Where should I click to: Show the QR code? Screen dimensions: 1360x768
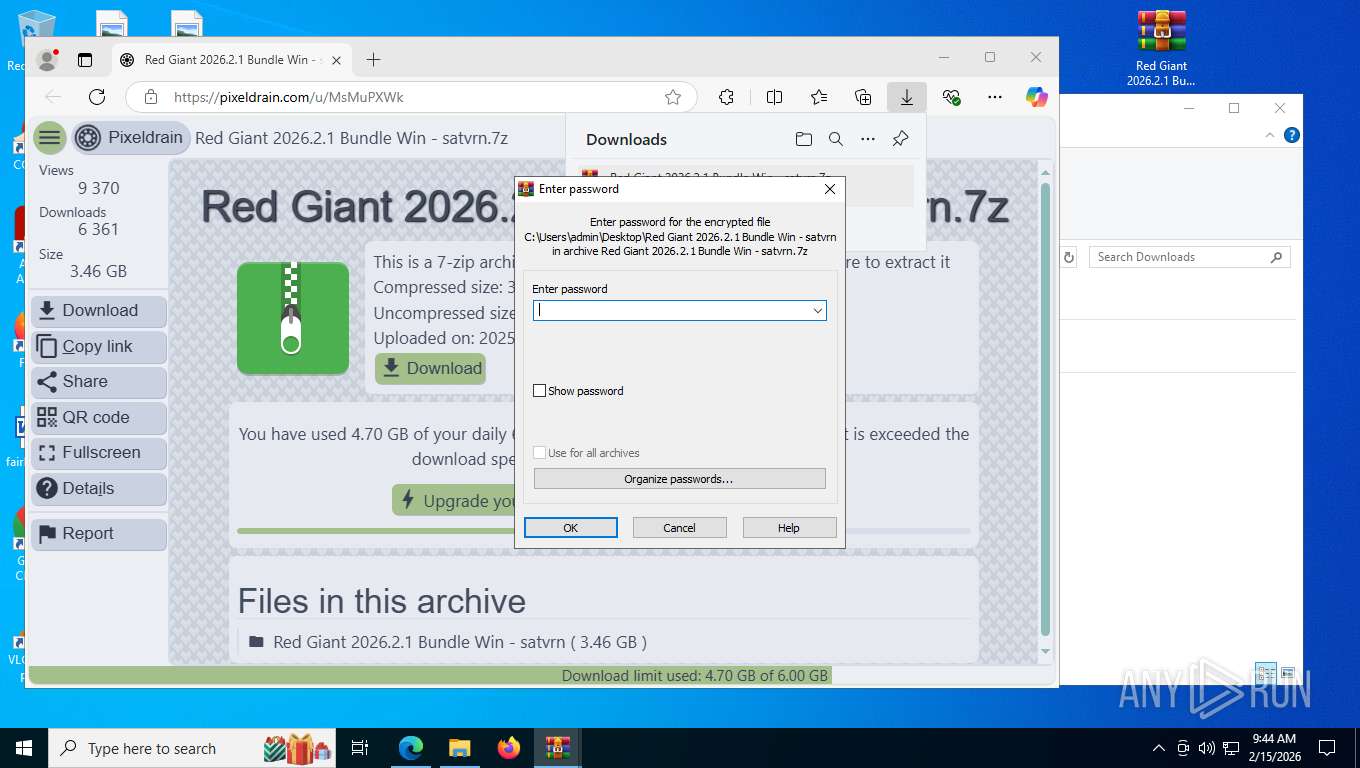(99, 417)
